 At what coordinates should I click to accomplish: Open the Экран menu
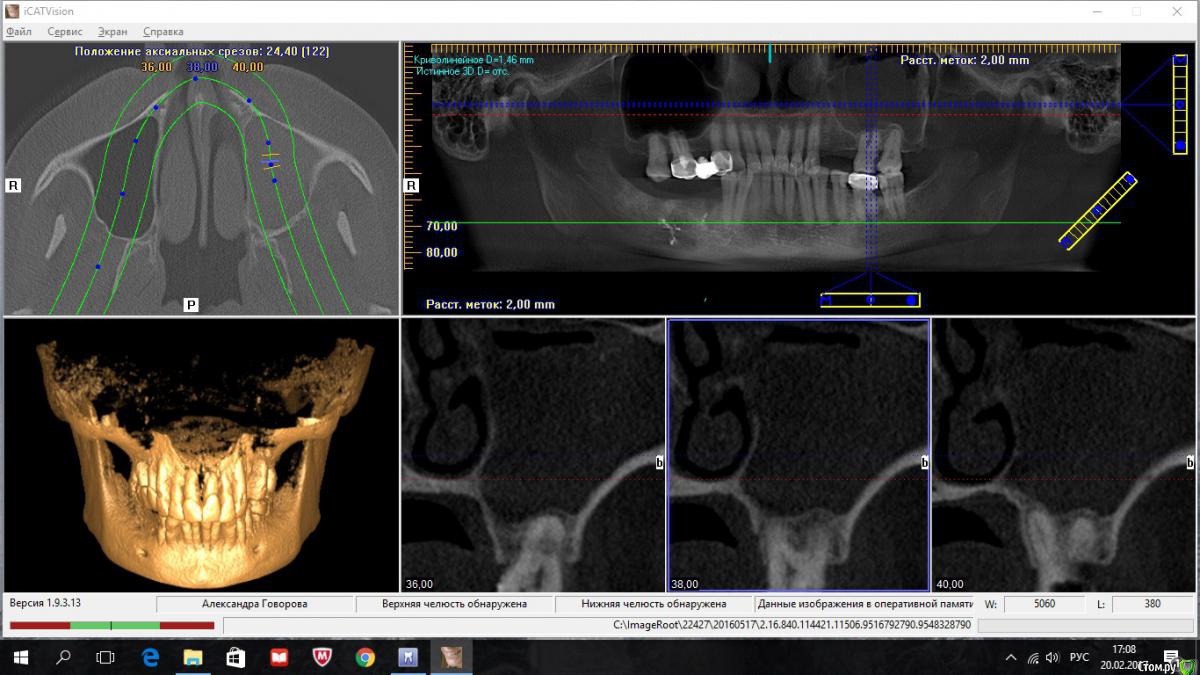[x=113, y=31]
